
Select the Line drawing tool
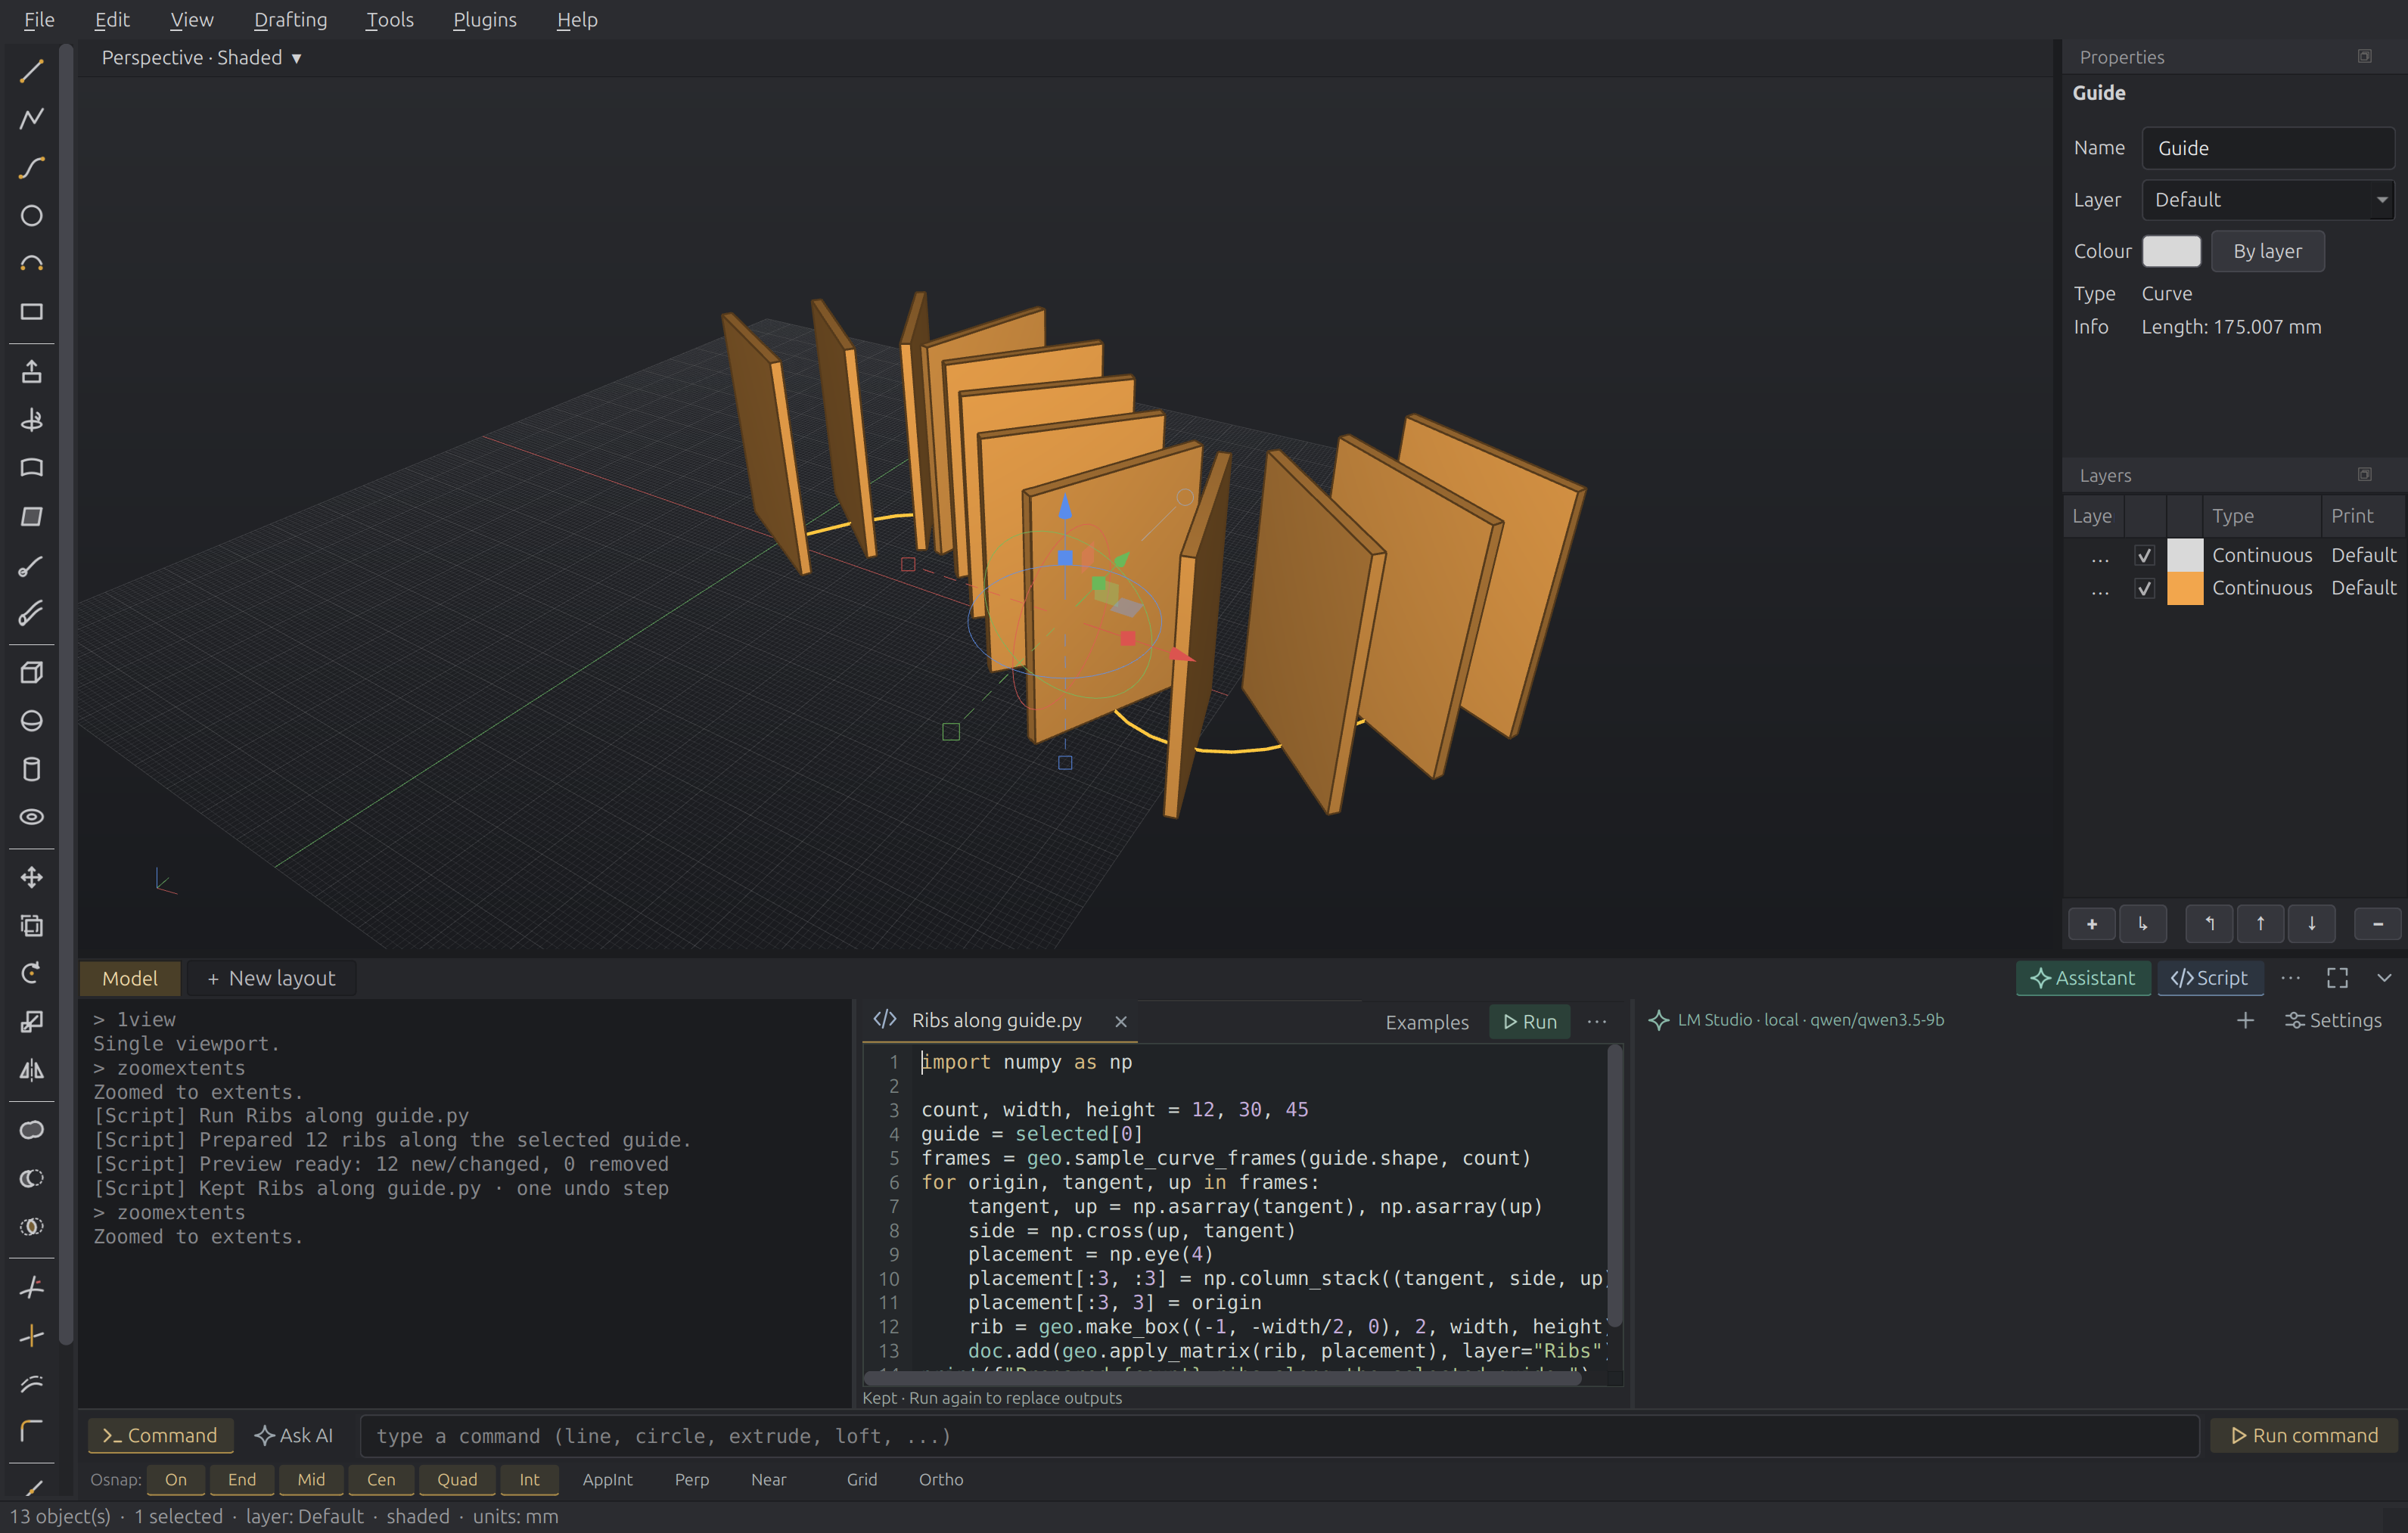pyautogui.click(x=31, y=71)
